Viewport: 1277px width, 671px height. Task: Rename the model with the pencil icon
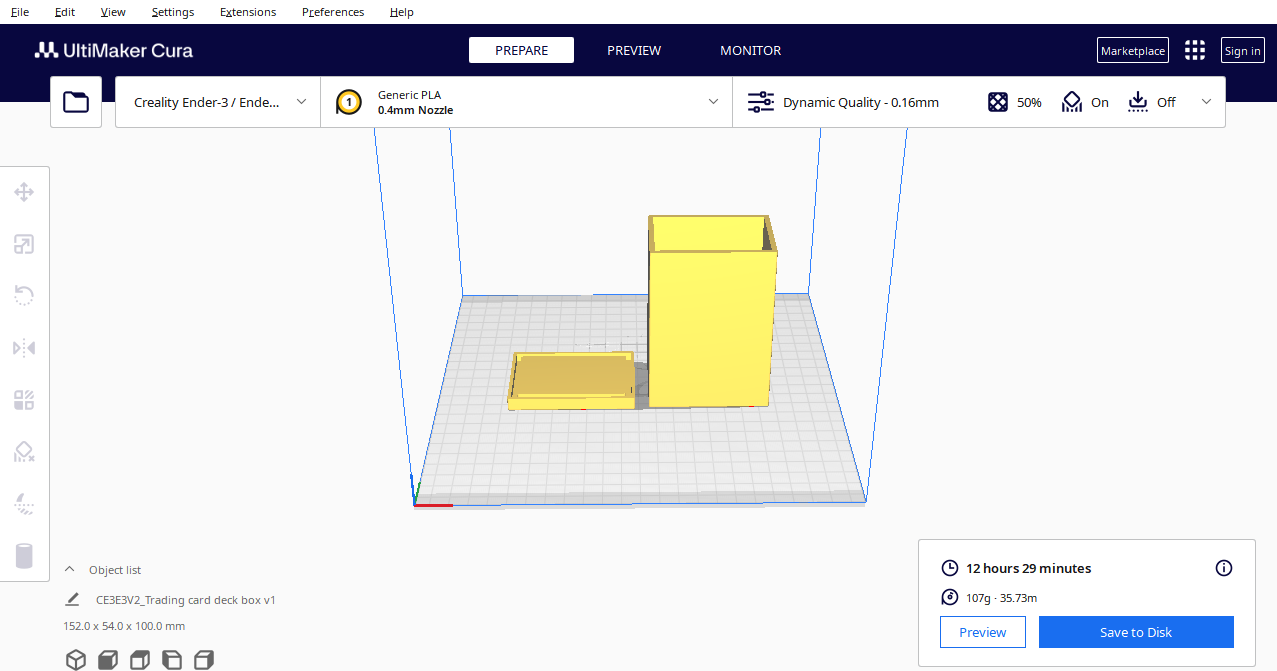[x=72, y=600]
